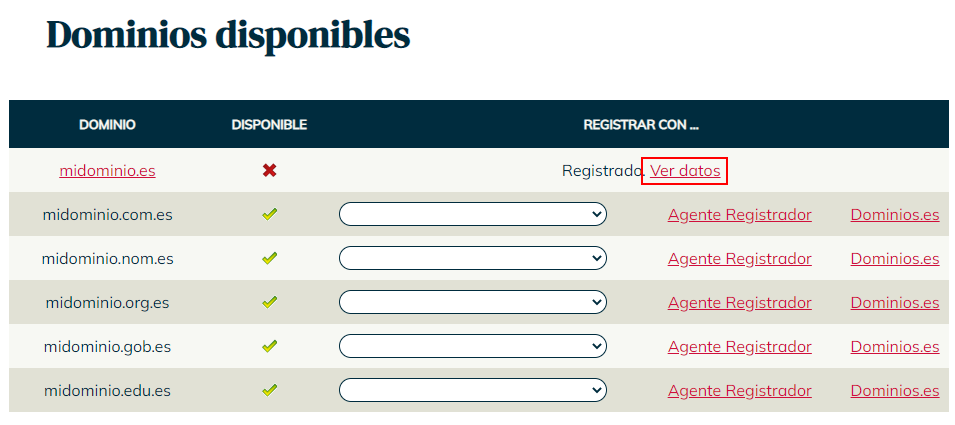Click the green checkmark for midominio.gob.es
Image resolution: width=955 pixels, height=425 pixels.
click(x=269, y=346)
